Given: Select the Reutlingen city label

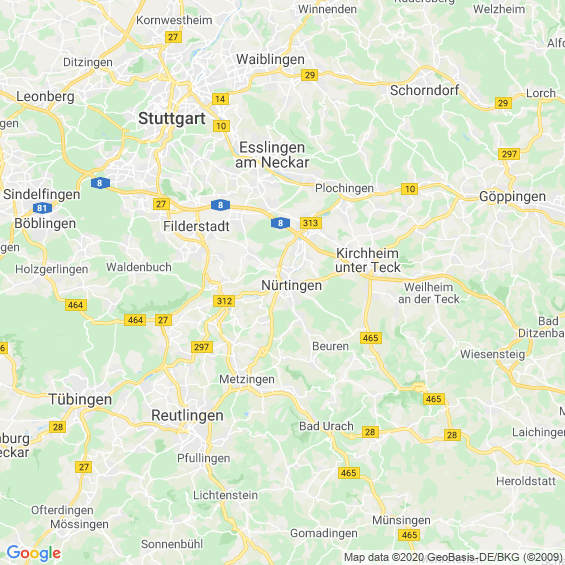Looking at the screenshot, I should coord(187,416).
